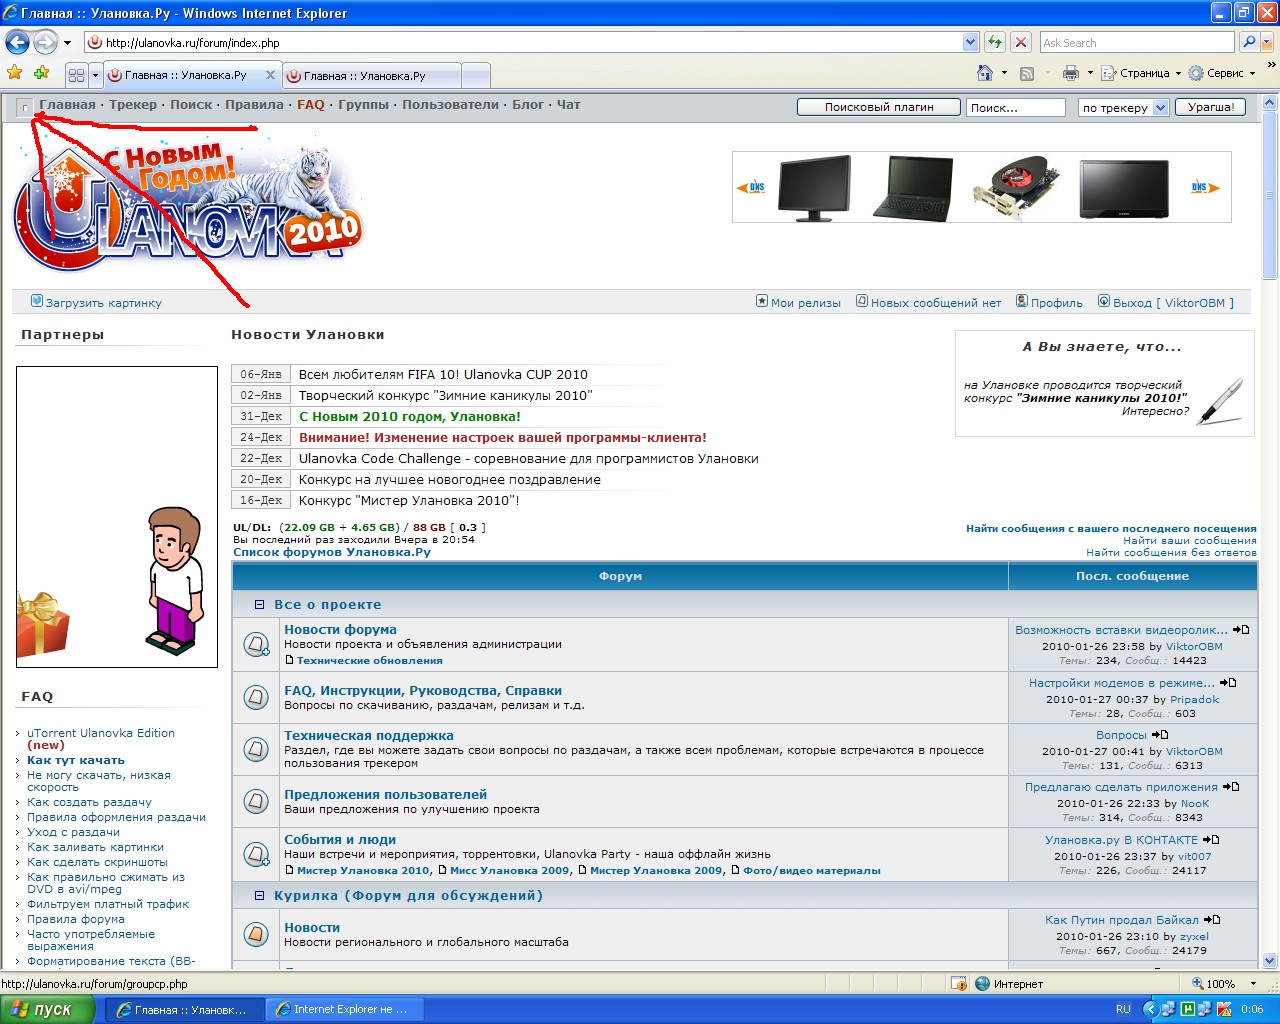Open uTorrent from the system tray icon
The image size is (1280, 1024).
[1187, 1009]
